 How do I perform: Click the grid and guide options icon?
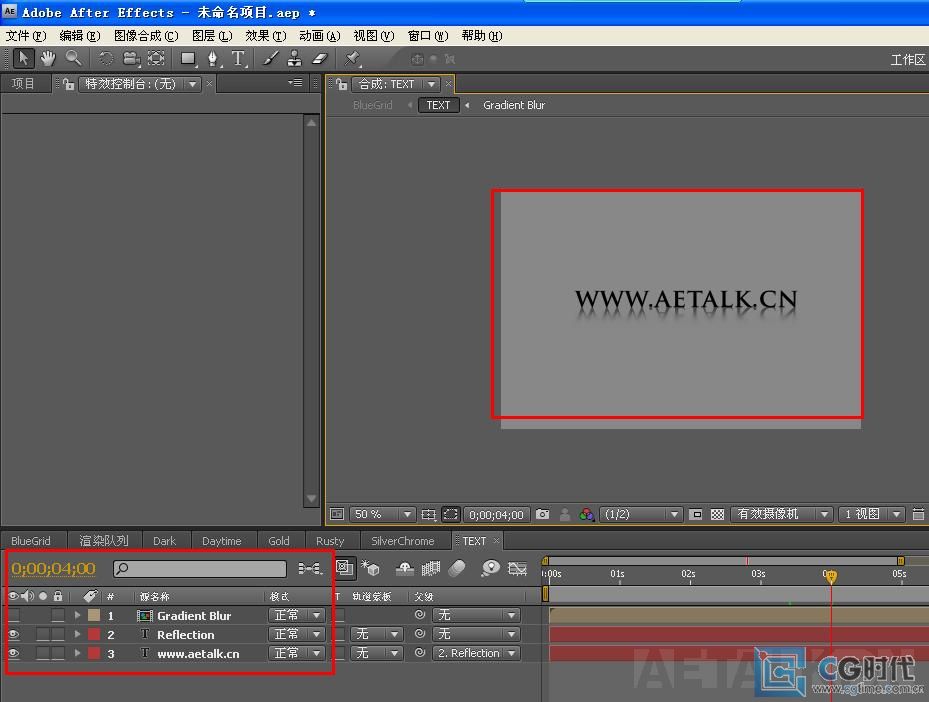click(428, 514)
